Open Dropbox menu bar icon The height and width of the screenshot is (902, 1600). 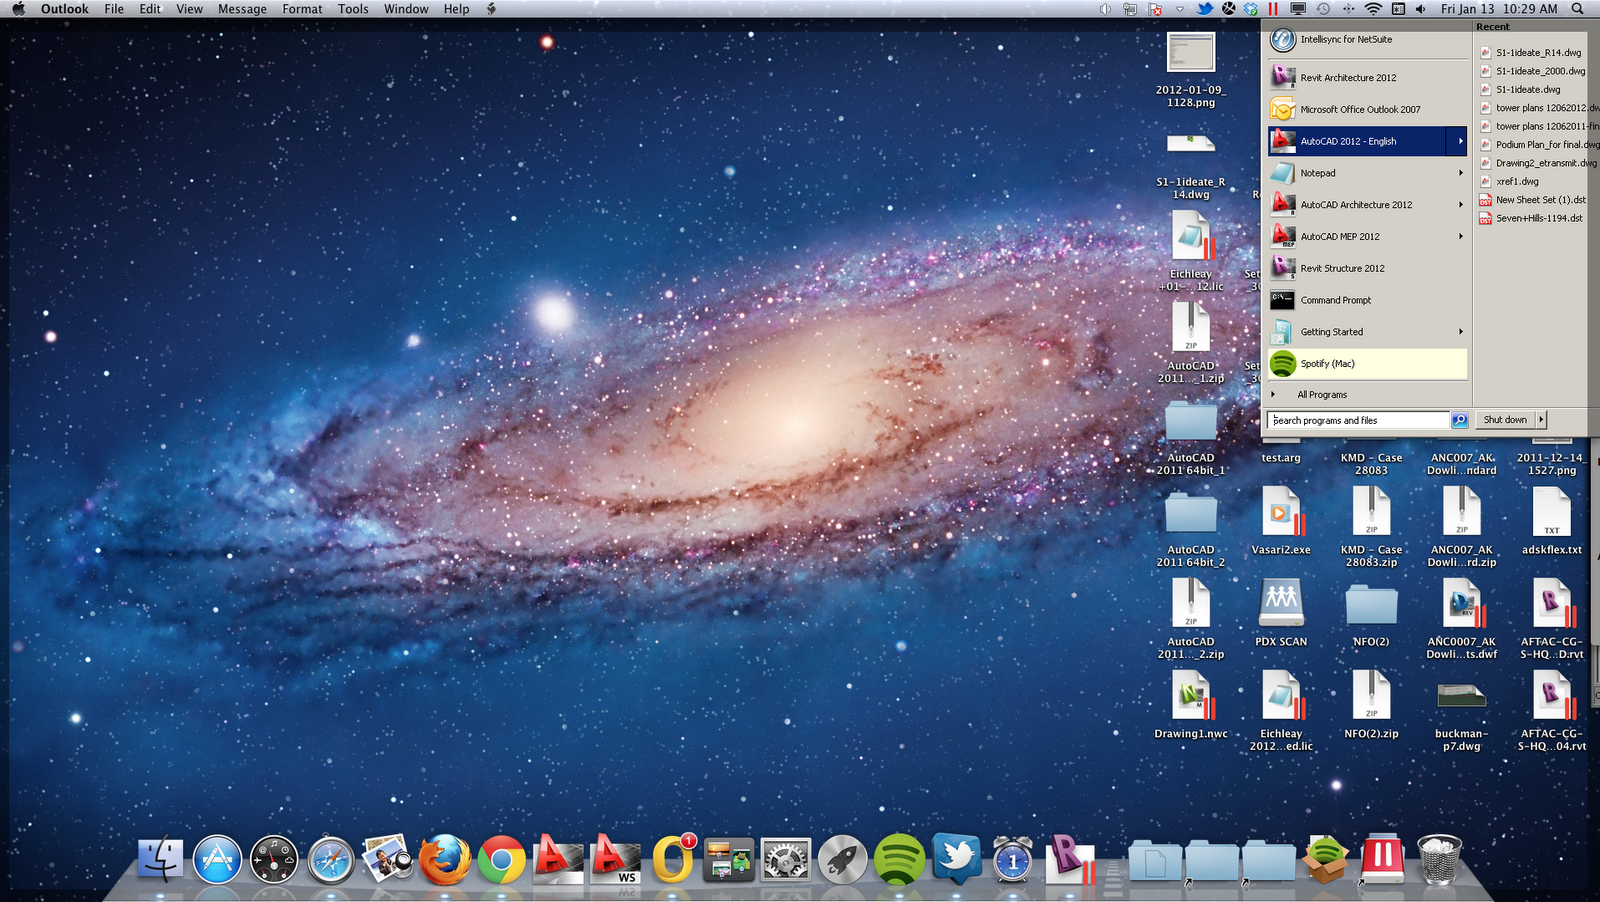click(1251, 9)
